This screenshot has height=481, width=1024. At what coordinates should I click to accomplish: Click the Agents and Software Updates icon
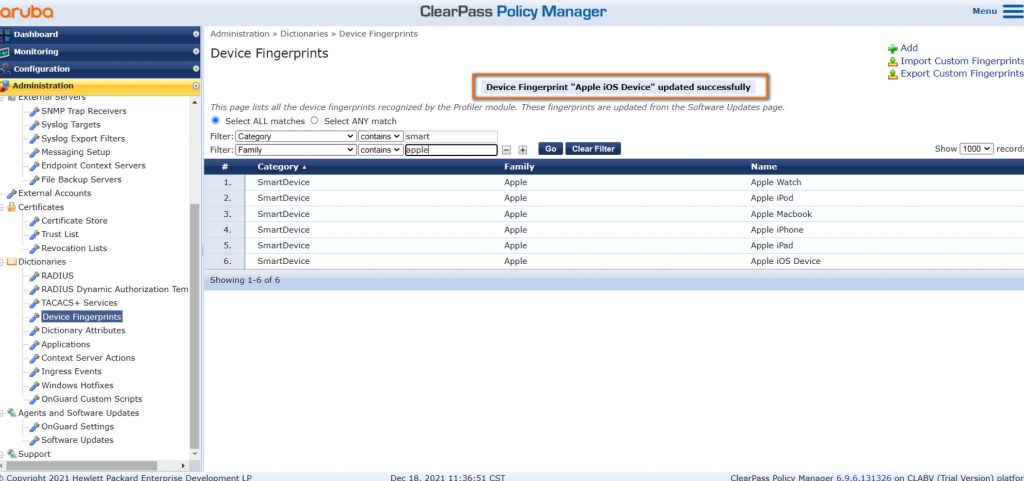click(x=12, y=413)
